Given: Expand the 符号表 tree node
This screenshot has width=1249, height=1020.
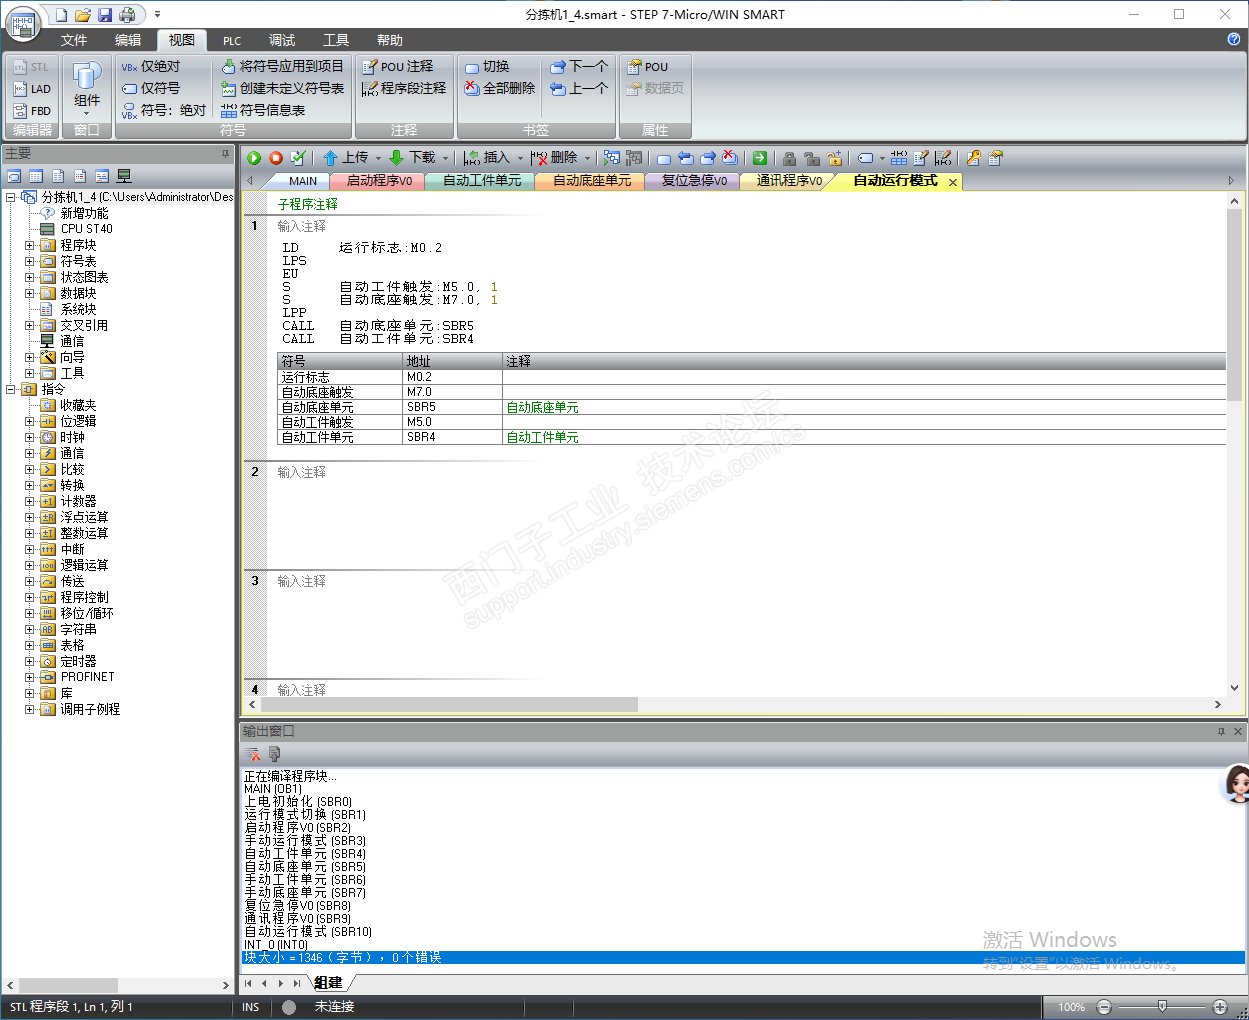Looking at the screenshot, I should 29,261.
